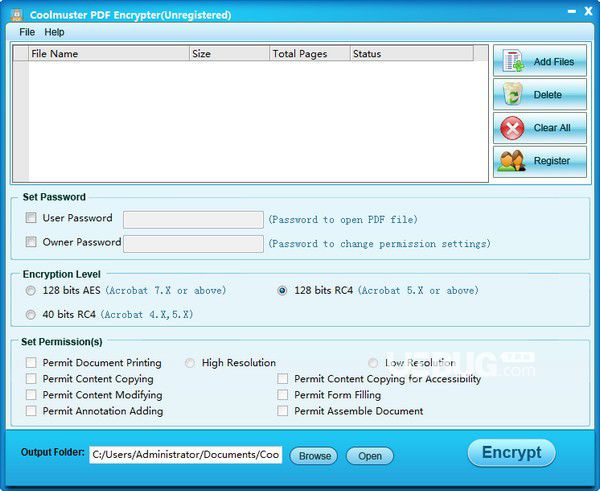Click the Add Files document icon
The image size is (600, 491).
click(x=514, y=60)
